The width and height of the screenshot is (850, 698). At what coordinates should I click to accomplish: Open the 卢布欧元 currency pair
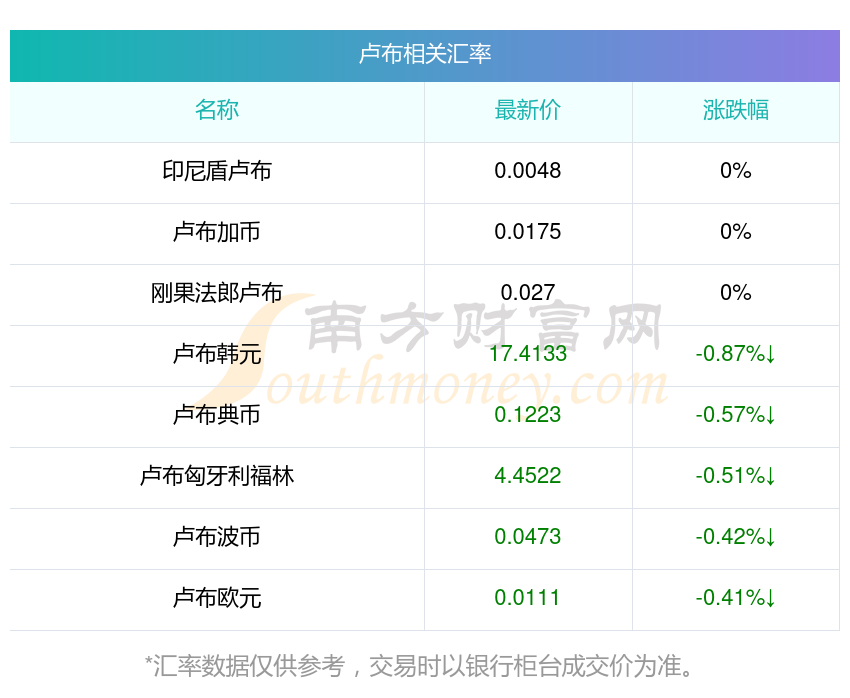click(217, 598)
